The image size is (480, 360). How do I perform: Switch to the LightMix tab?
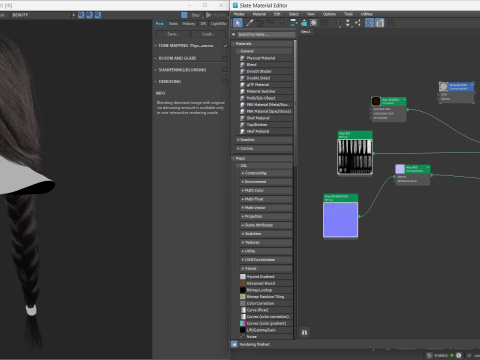click(218, 24)
